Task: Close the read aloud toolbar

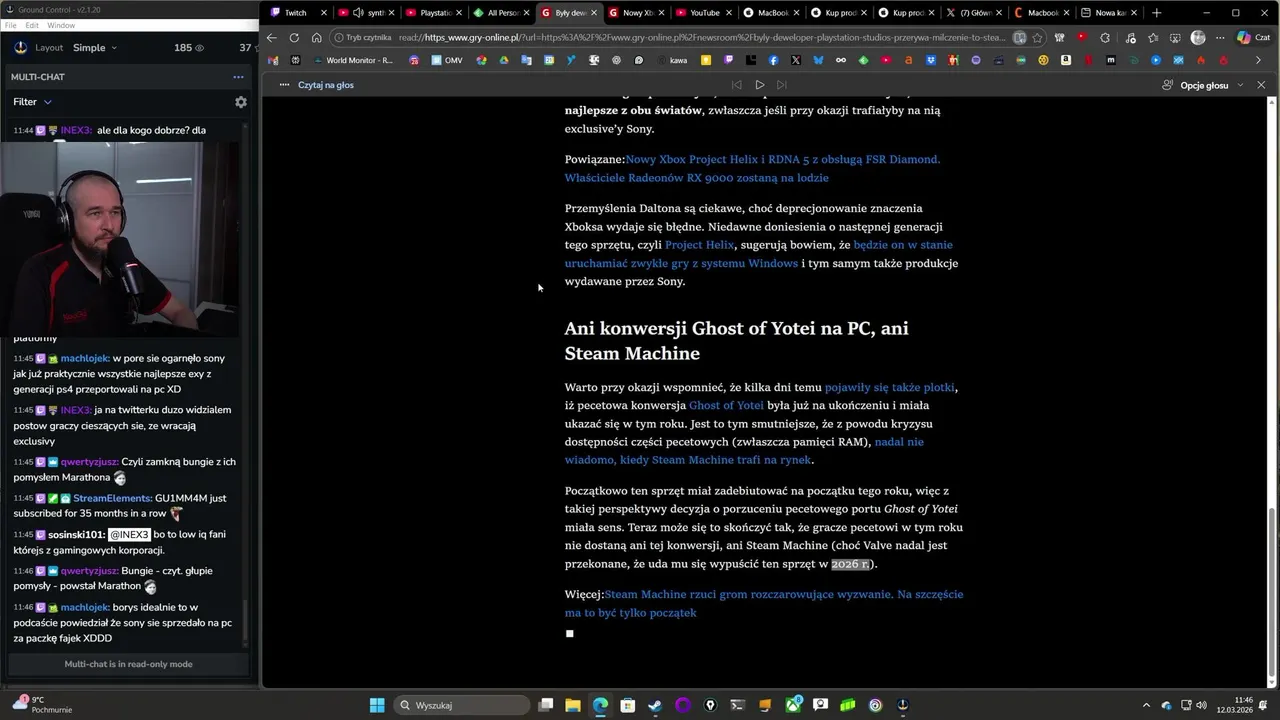Action: (x=1261, y=85)
